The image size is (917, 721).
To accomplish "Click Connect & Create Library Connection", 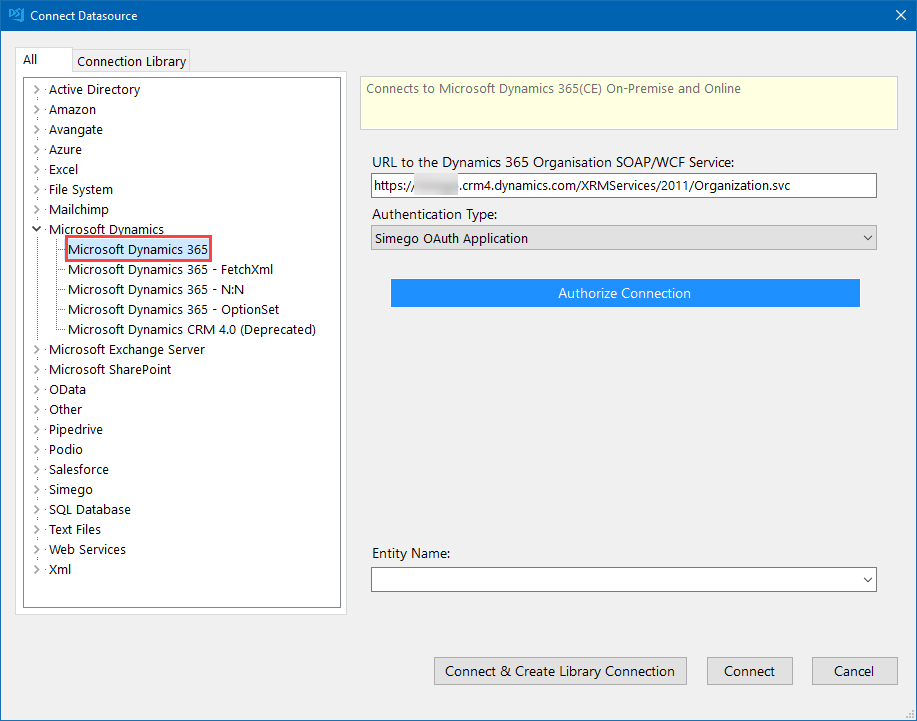I will tap(560, 671).
